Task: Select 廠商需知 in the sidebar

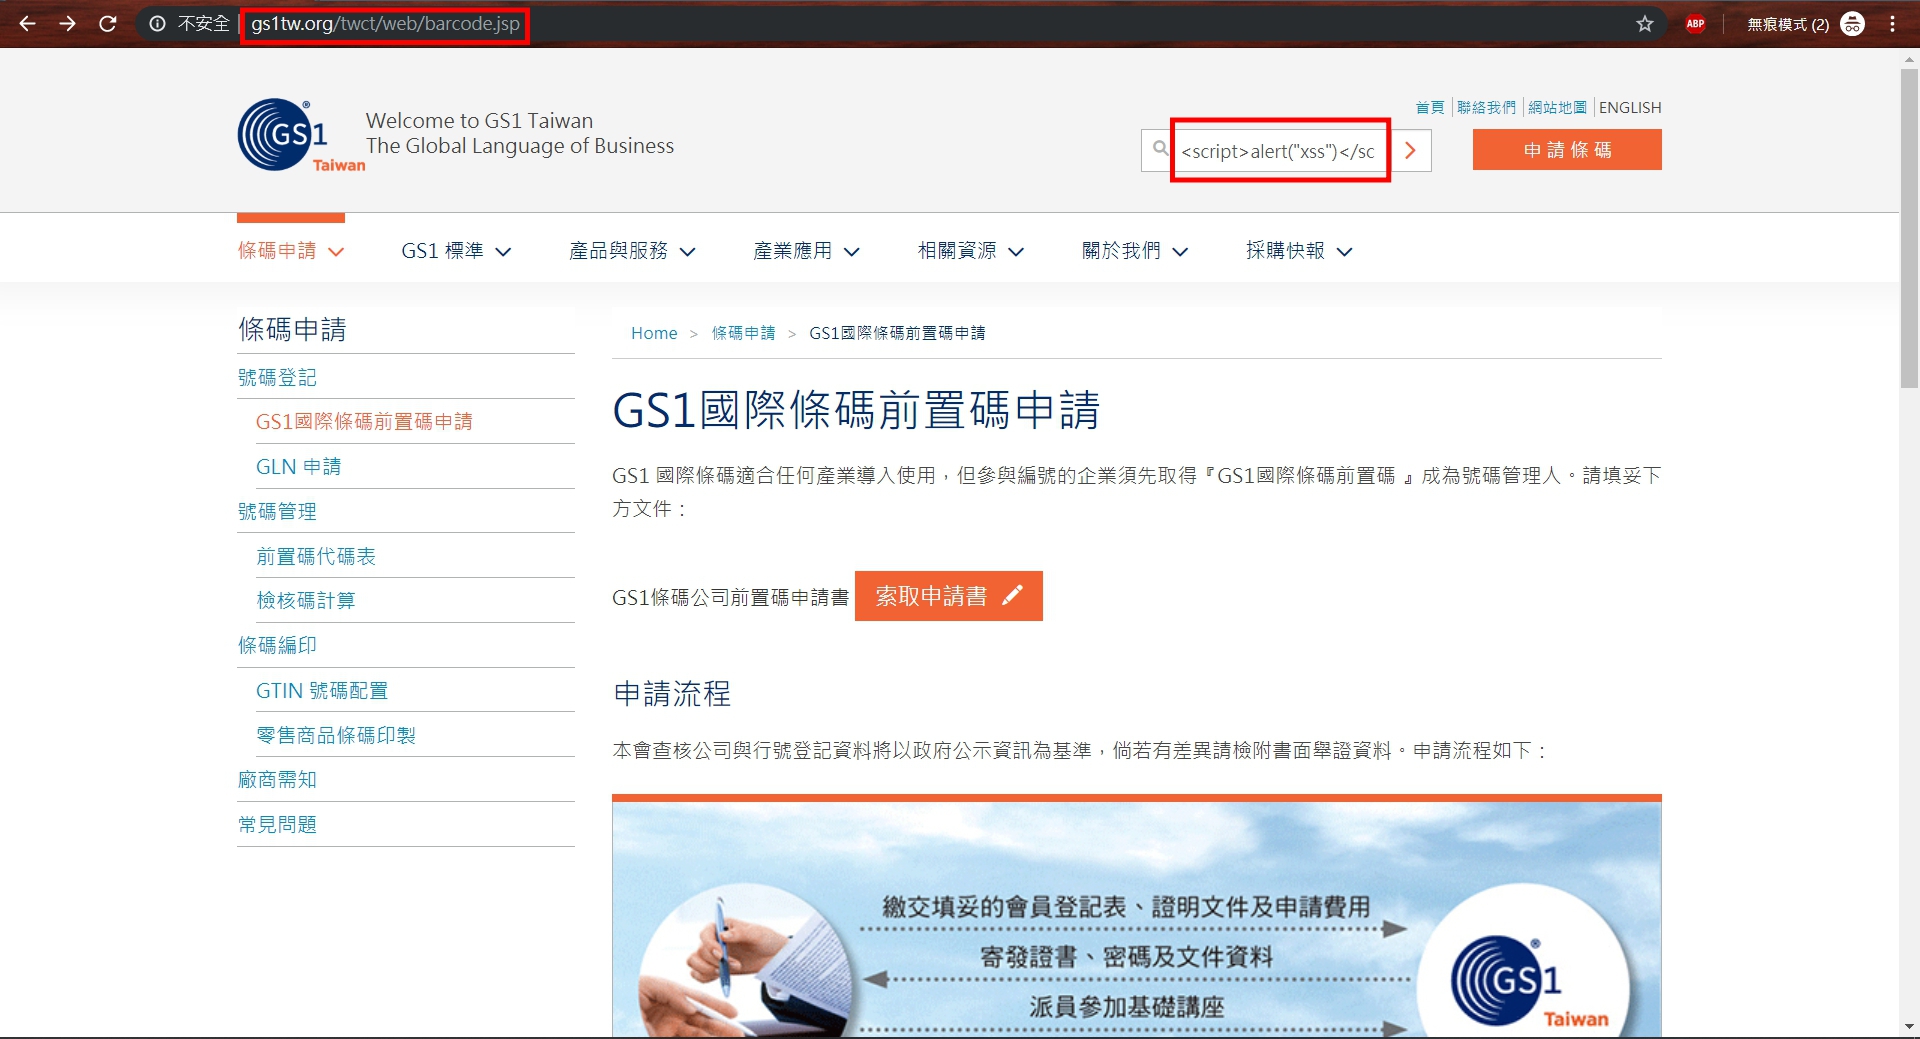Action: pyautogui.click(x=277, y=779)
